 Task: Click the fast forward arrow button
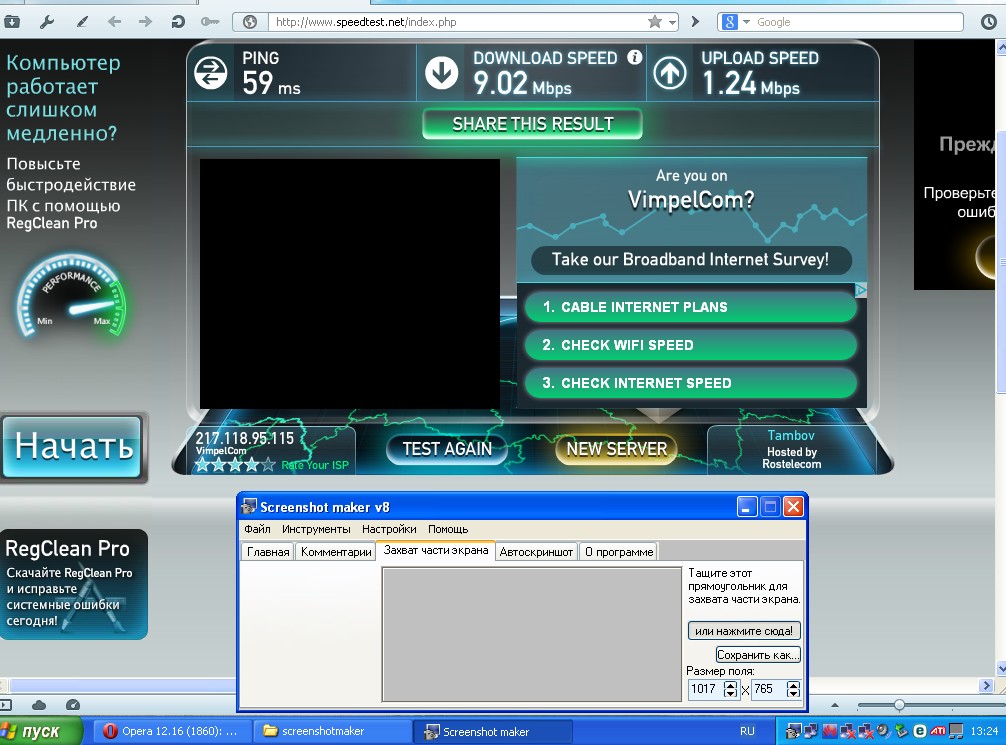(x=695, y=22)
